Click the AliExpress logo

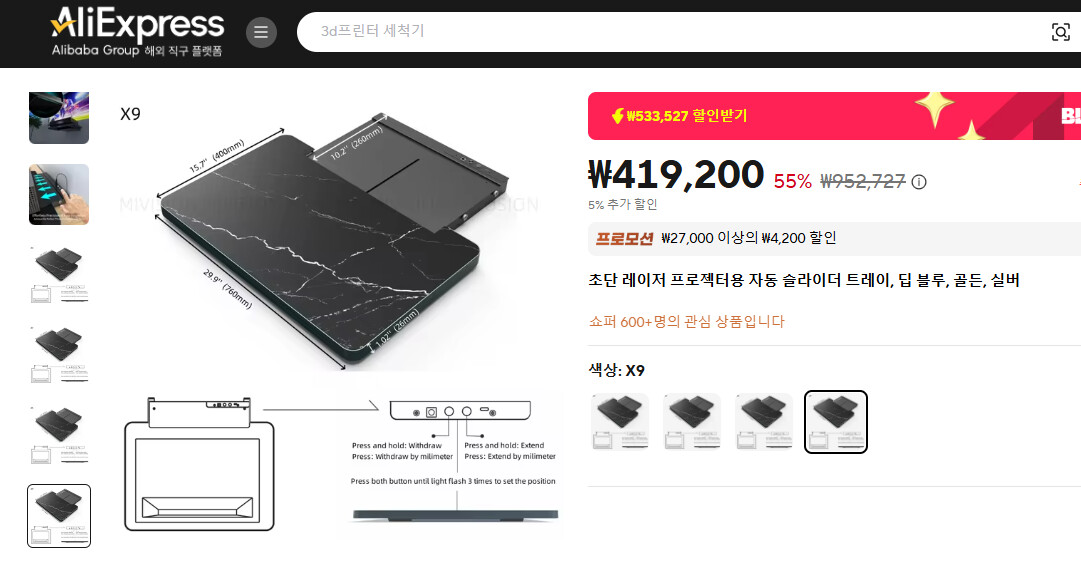coord(137,32)
